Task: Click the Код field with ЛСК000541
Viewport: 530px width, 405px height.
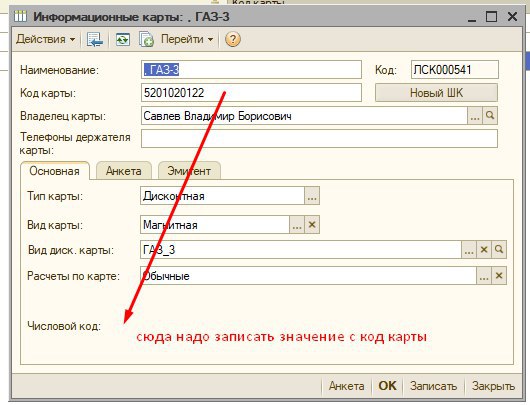Action: [455, 70]
